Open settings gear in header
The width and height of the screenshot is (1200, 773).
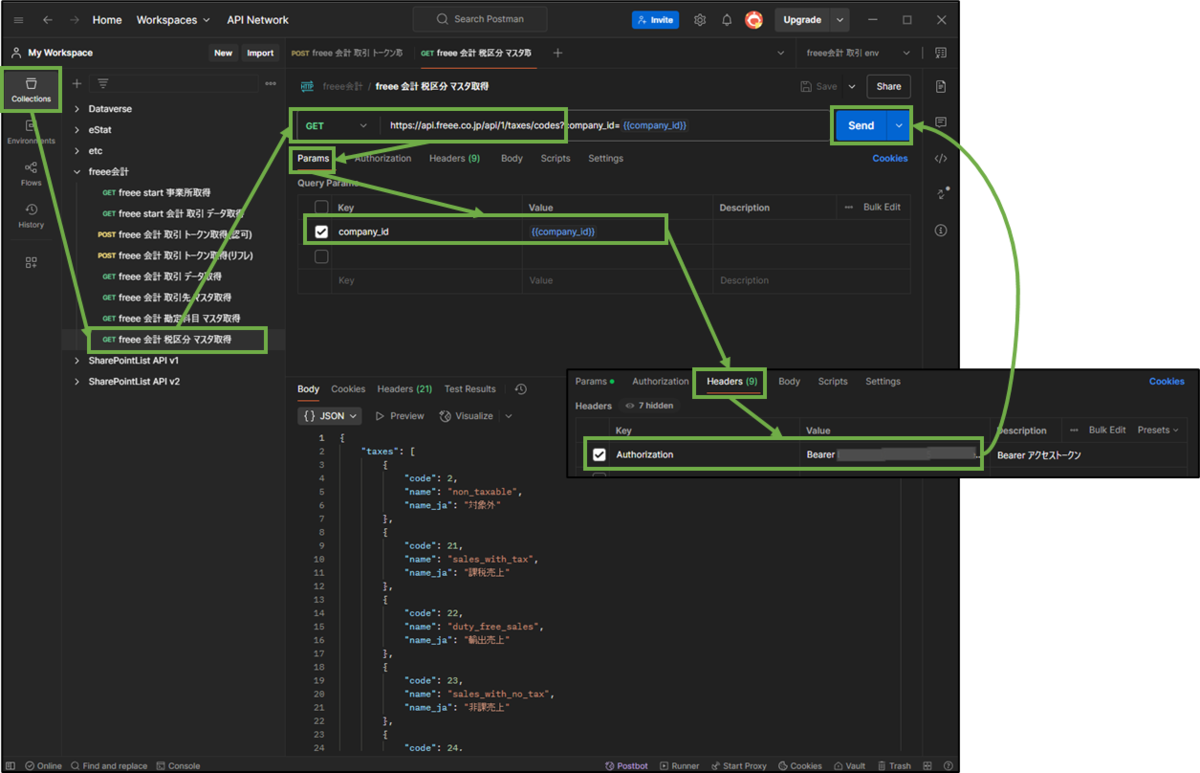point(700,20)
